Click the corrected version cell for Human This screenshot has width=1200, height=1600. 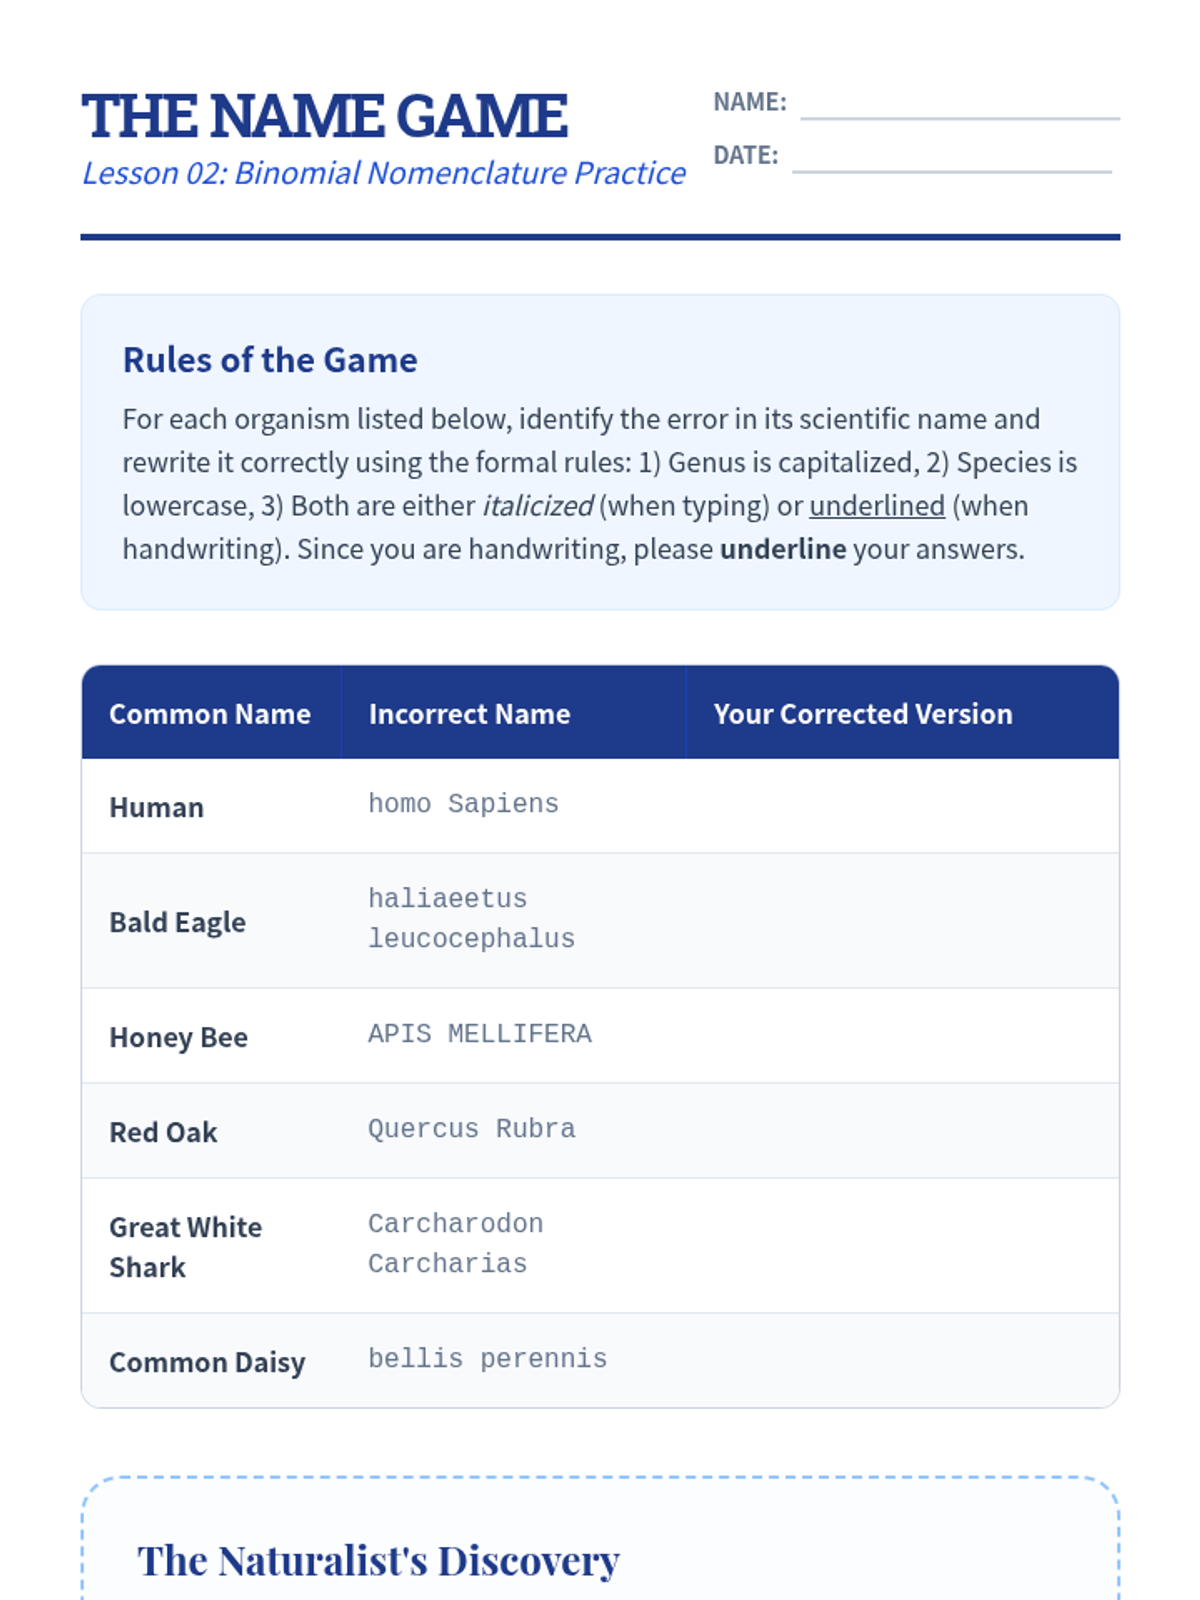click(x=901, y=806)
